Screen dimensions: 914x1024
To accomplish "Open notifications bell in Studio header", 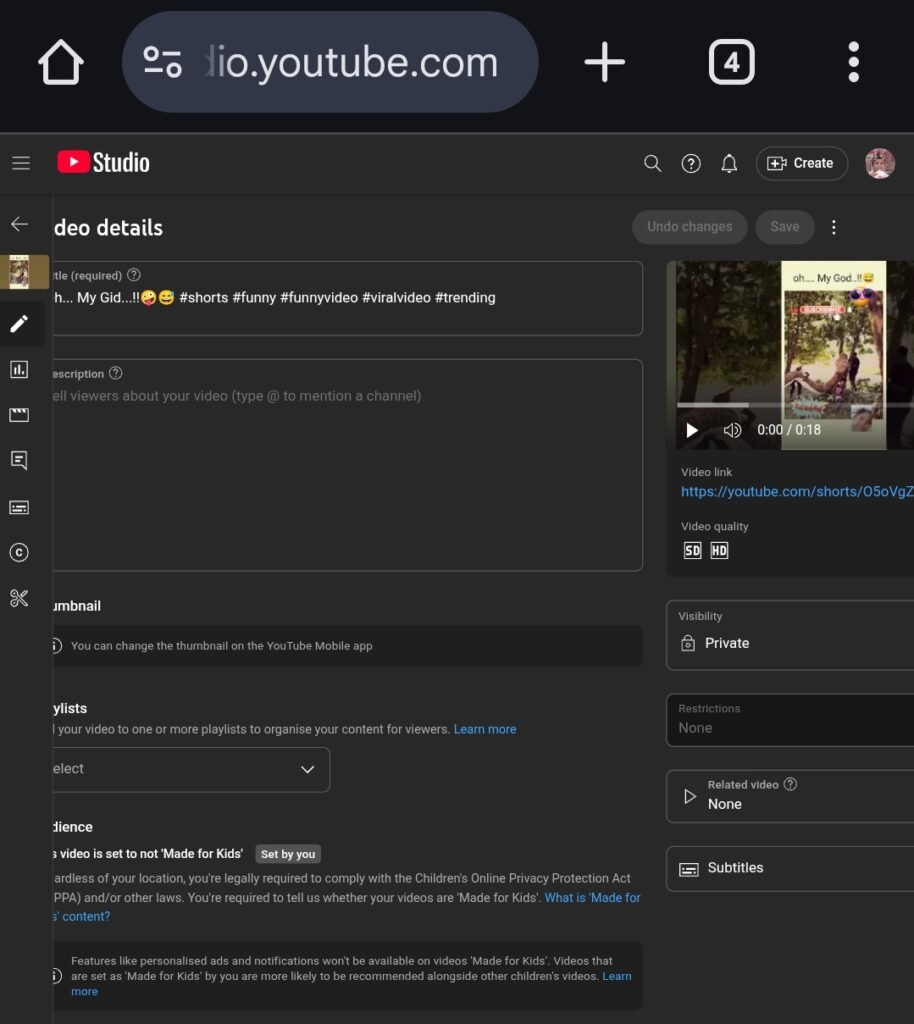I will pyautogui.click(x=729, y=163).
